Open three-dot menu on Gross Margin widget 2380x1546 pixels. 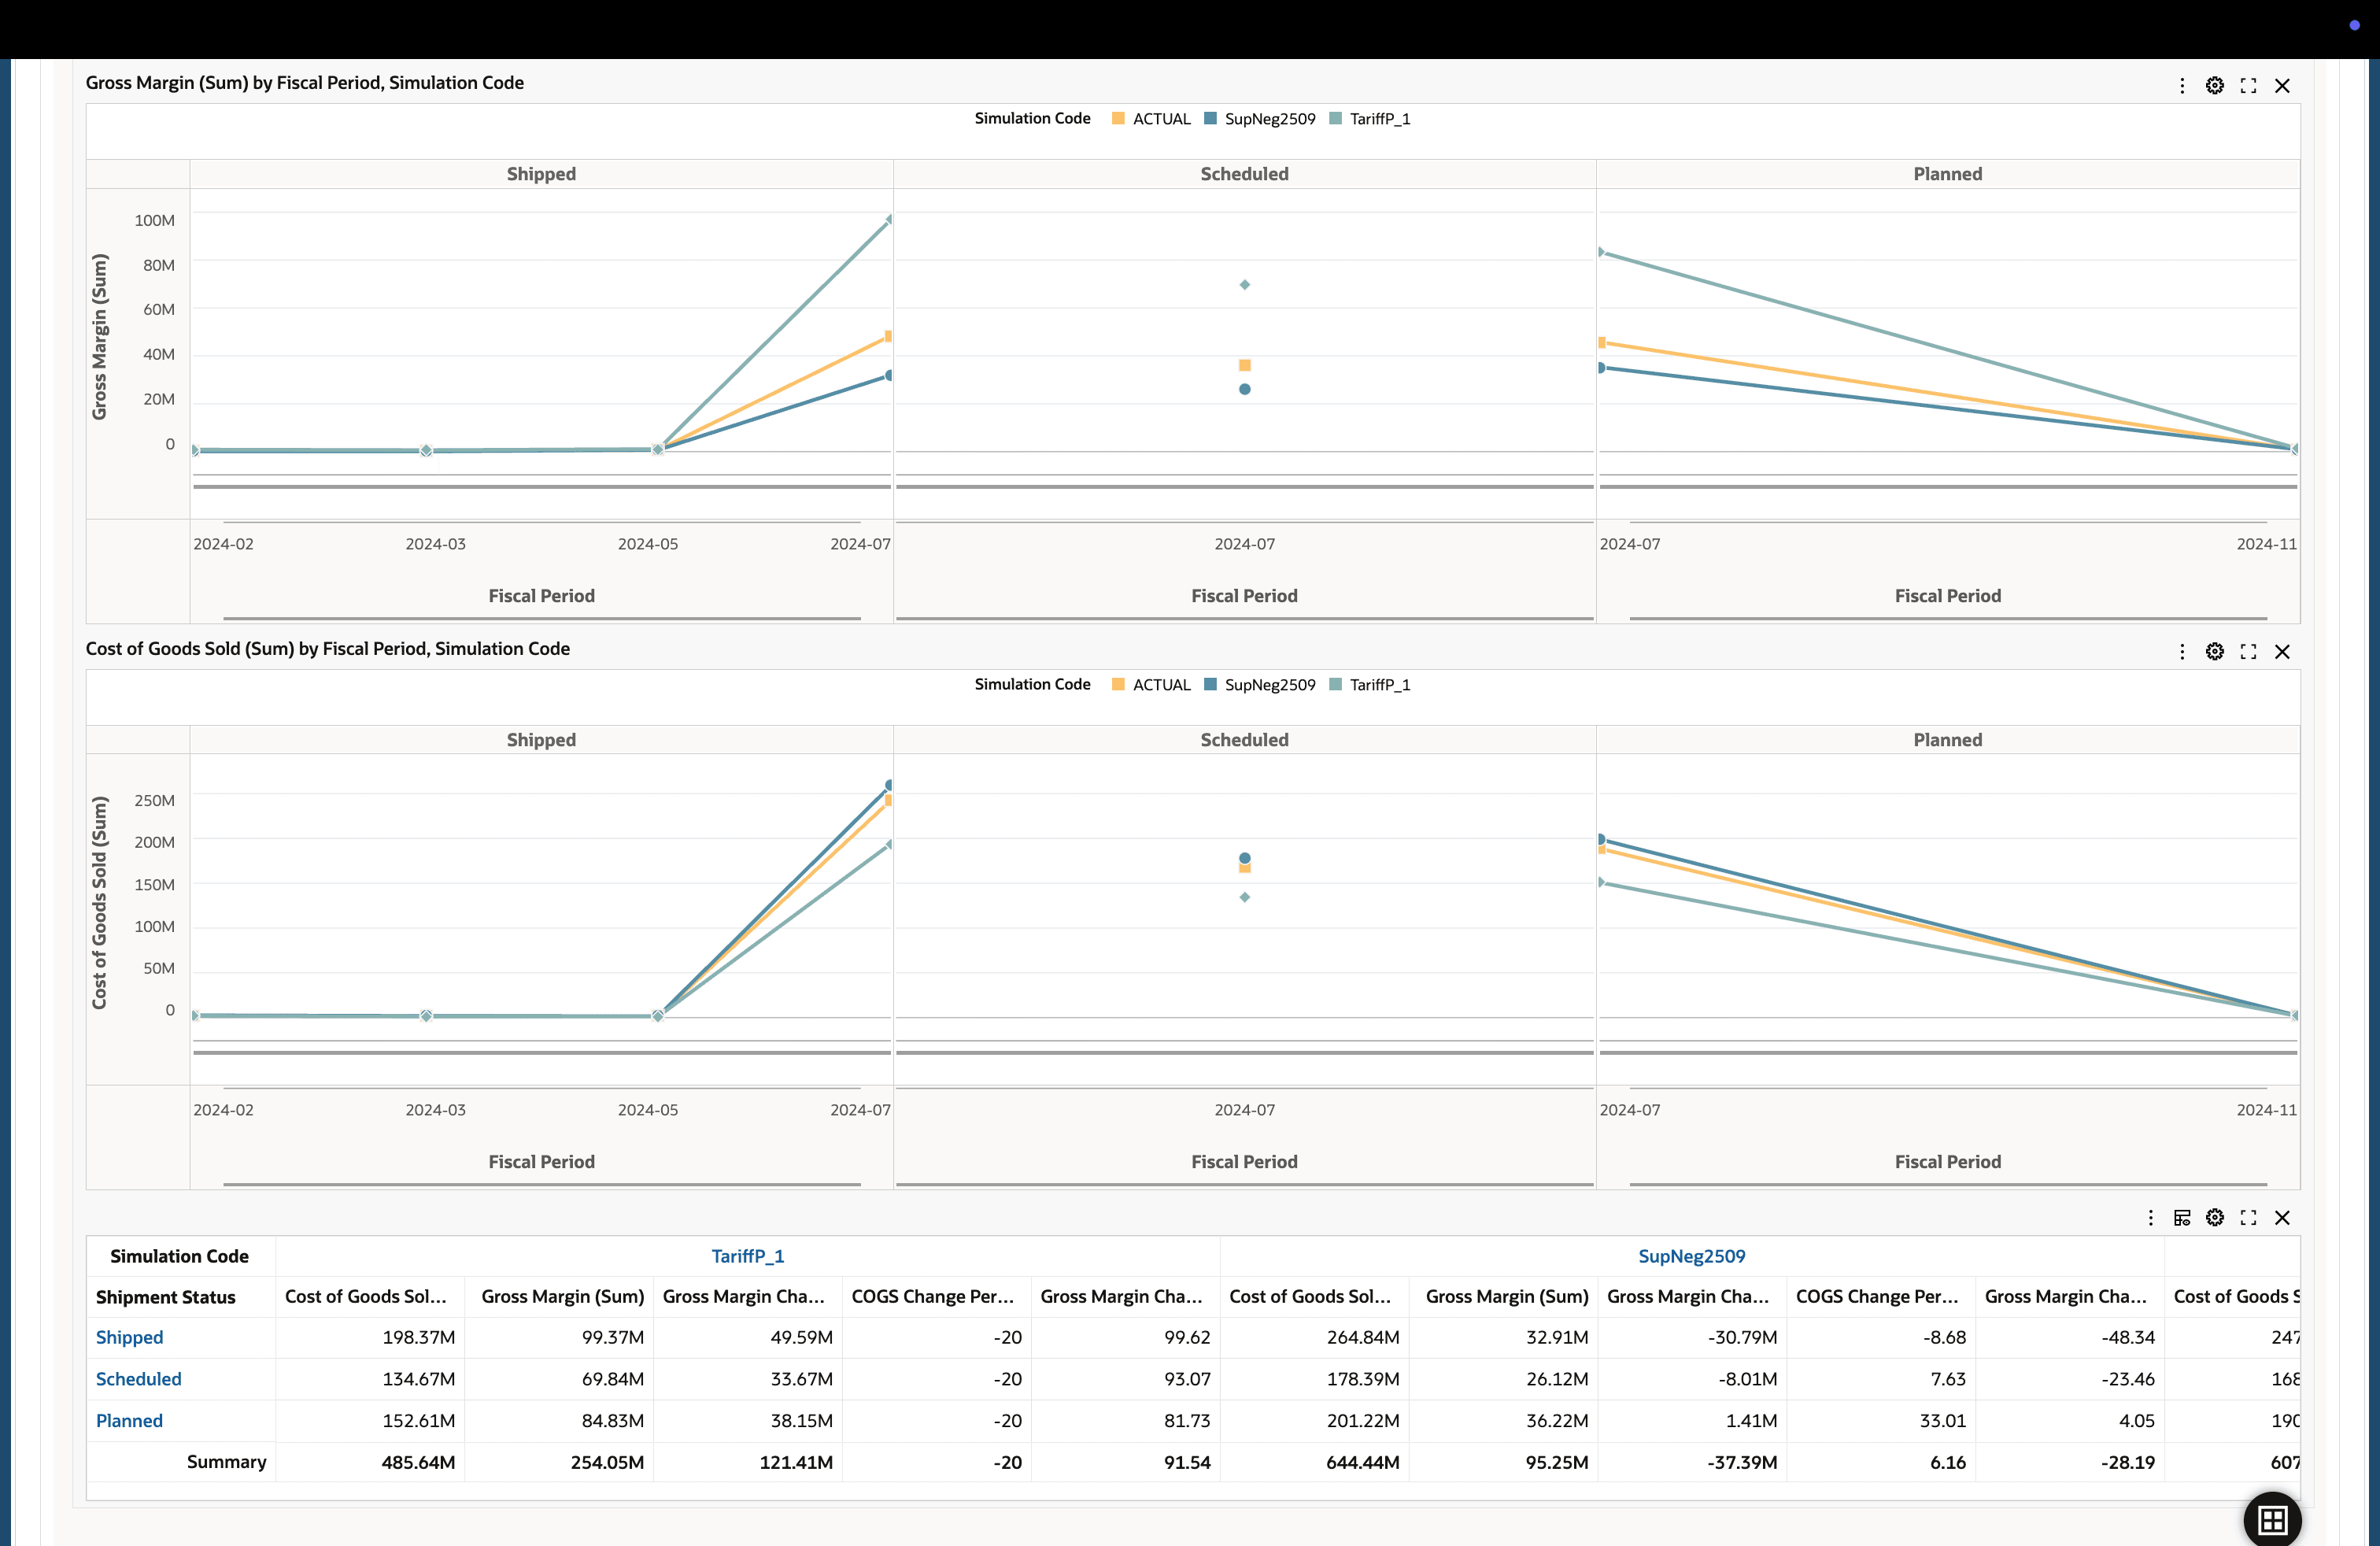pos(2182,85)
